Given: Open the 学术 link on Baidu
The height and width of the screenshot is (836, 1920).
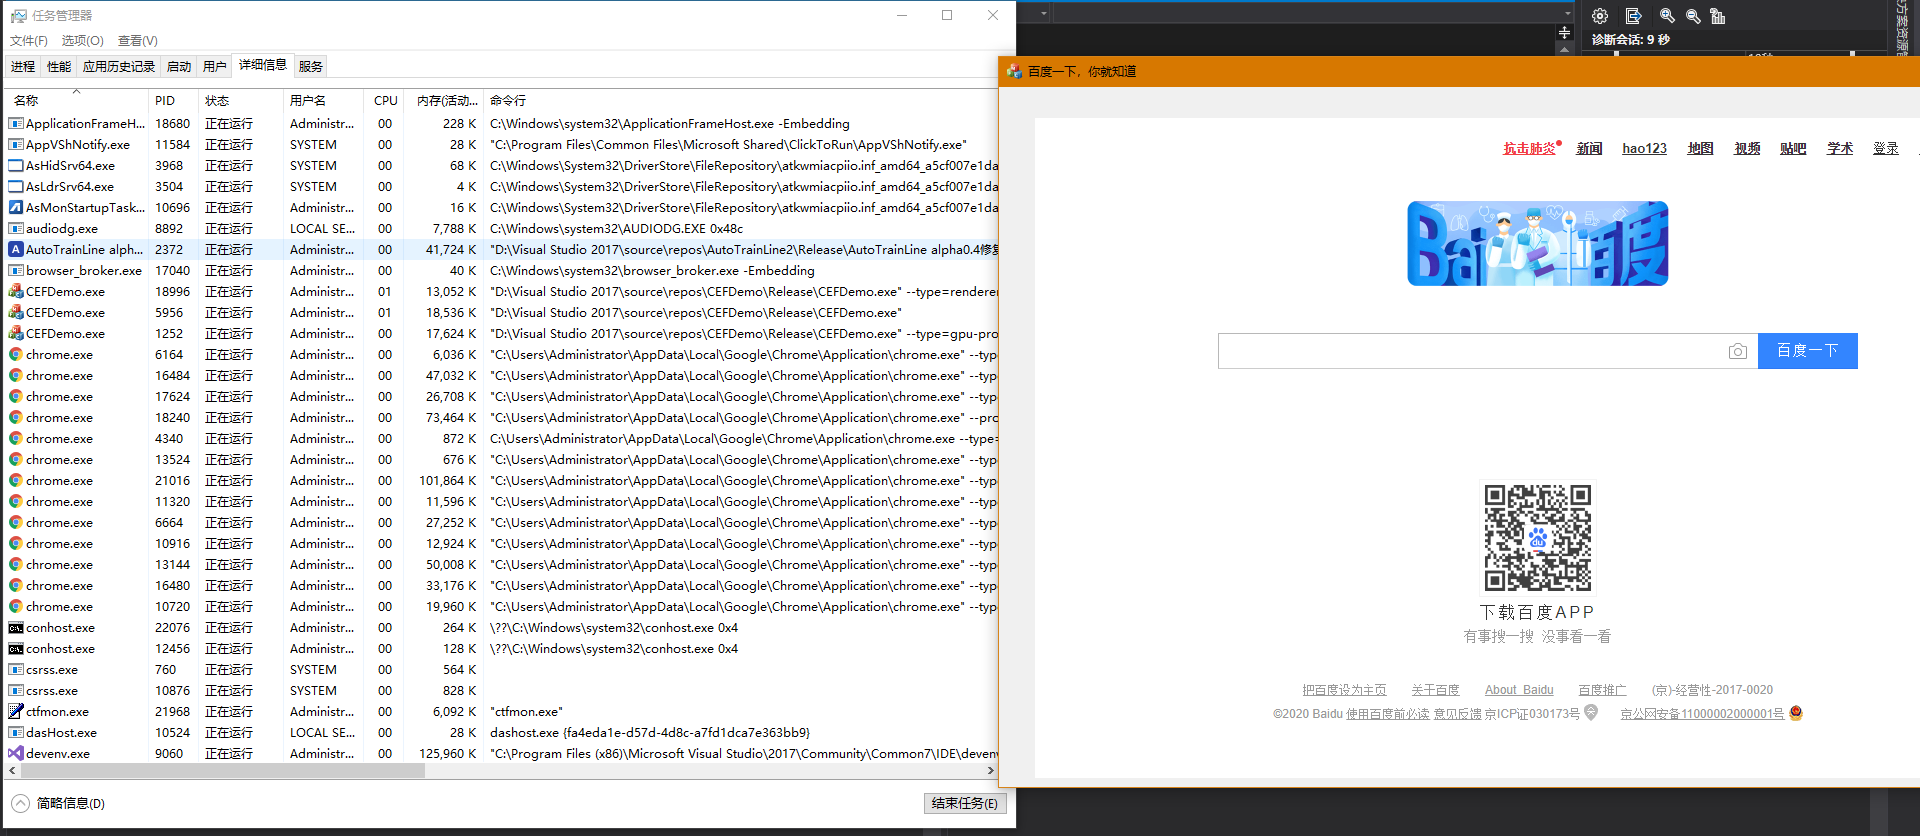Looking at the screenshot, I should [x=1840, y=148].
